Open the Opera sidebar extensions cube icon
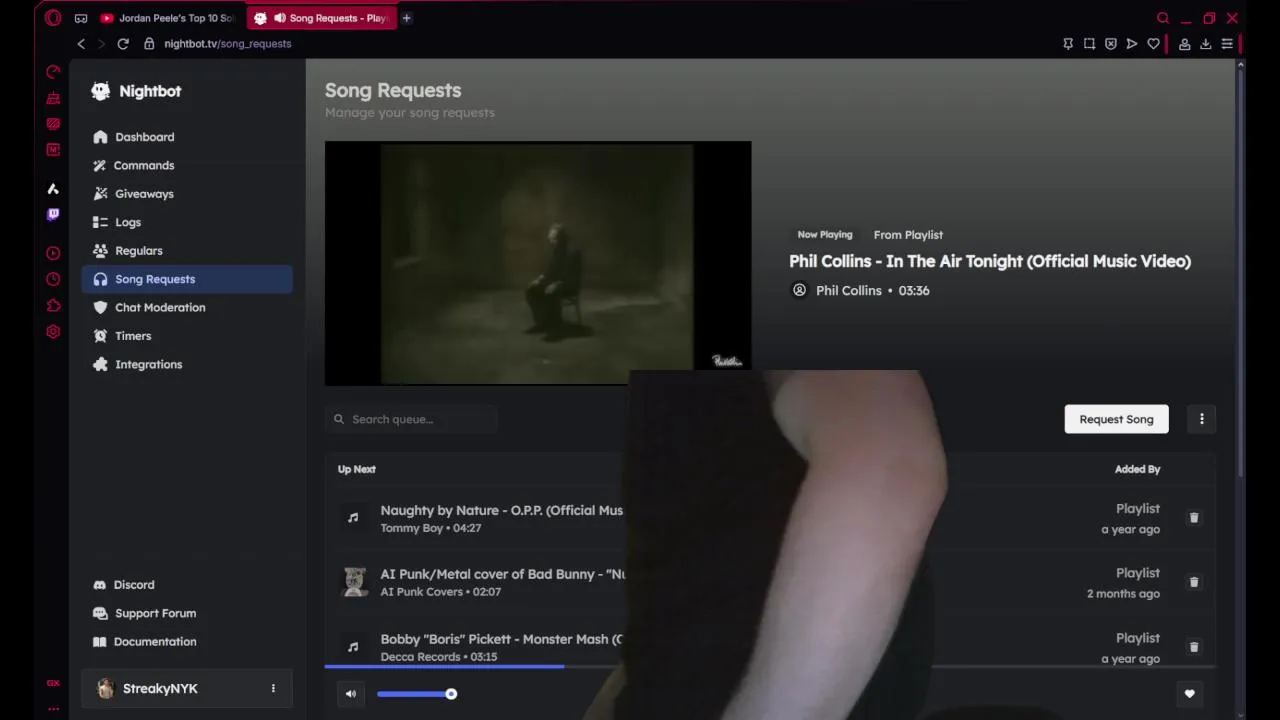The image size is (1280, 720). tap(53, 306)
